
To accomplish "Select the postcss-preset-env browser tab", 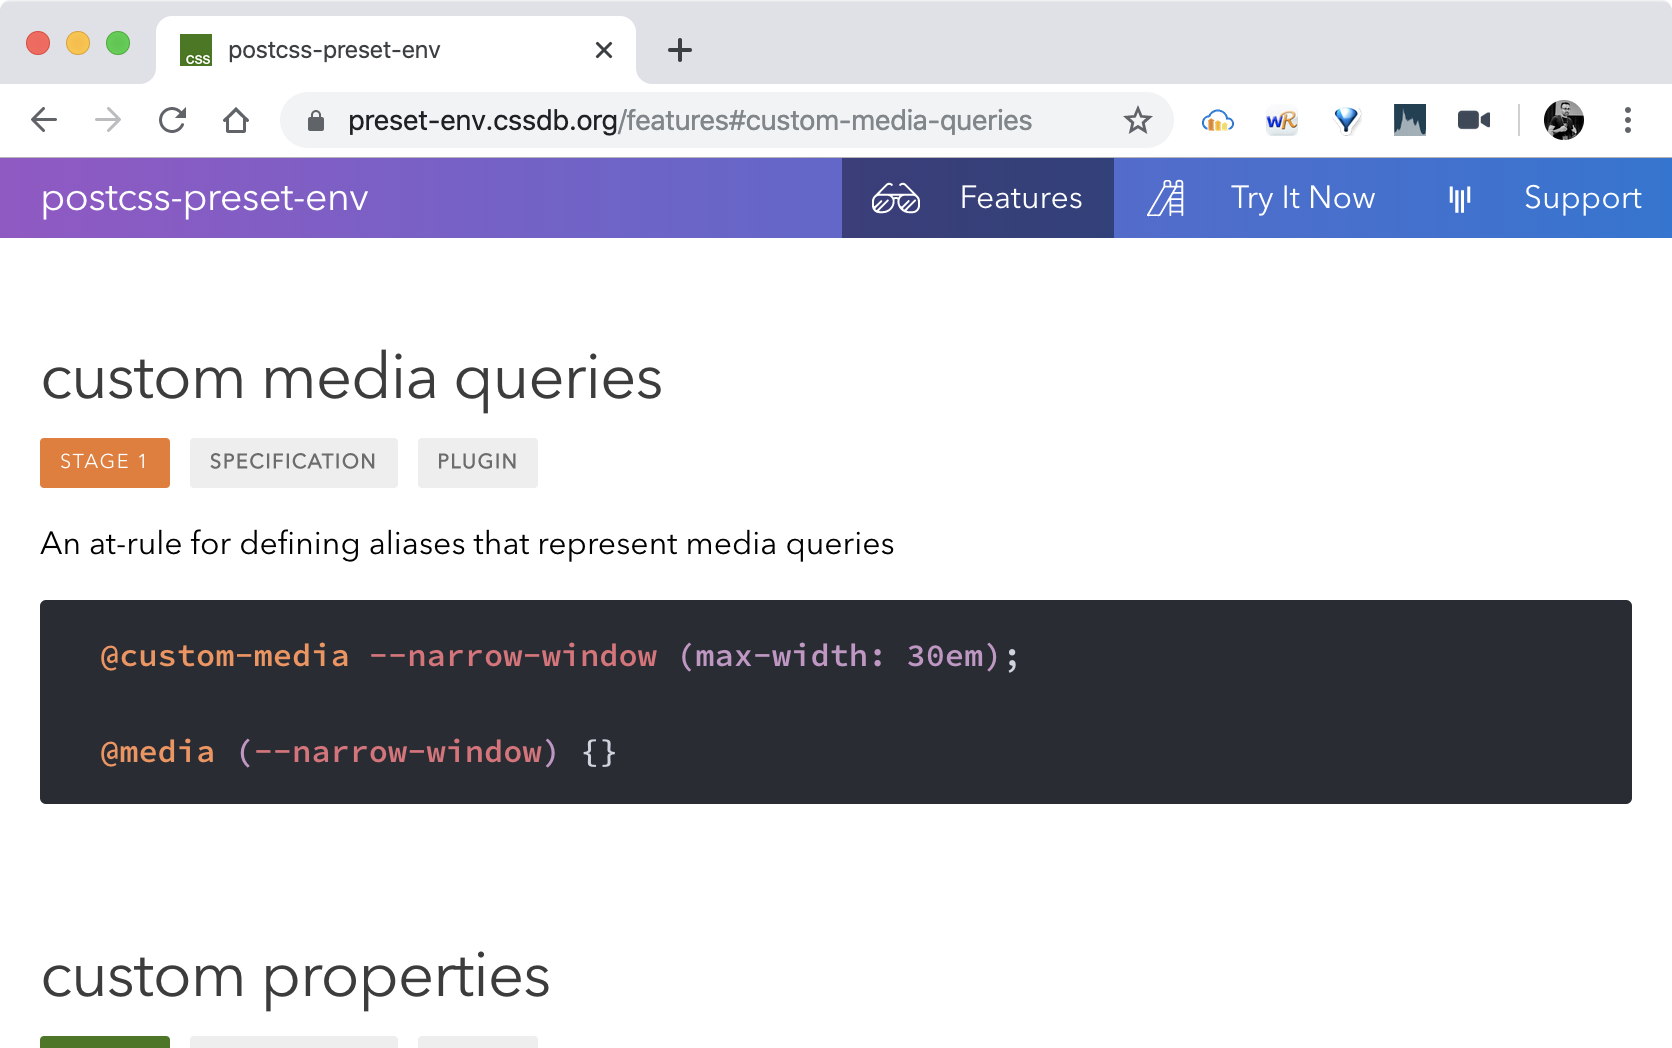I will pos(396,50).
